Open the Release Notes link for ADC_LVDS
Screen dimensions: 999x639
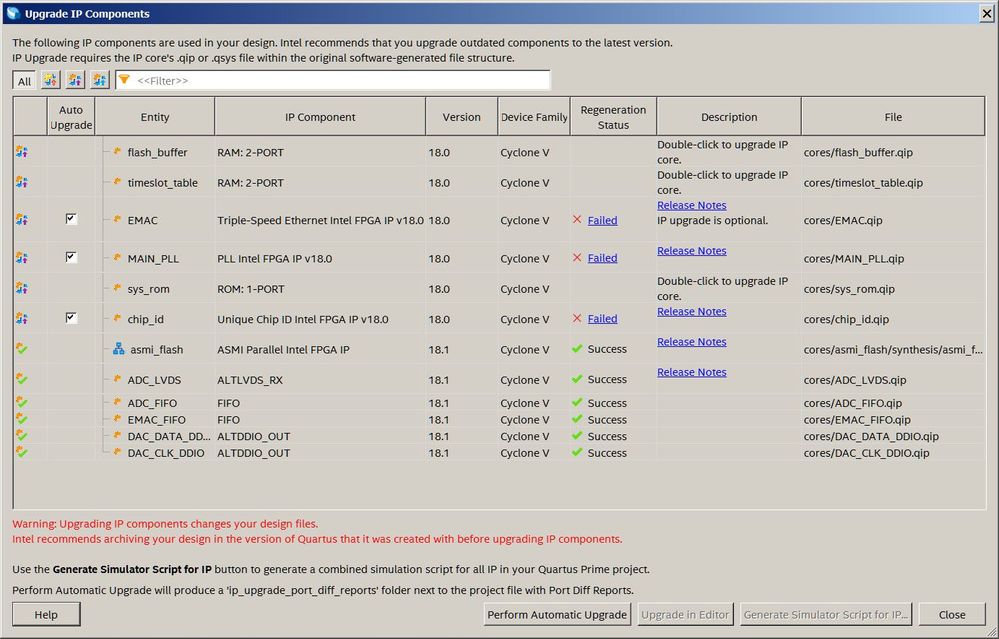point(691,372)
